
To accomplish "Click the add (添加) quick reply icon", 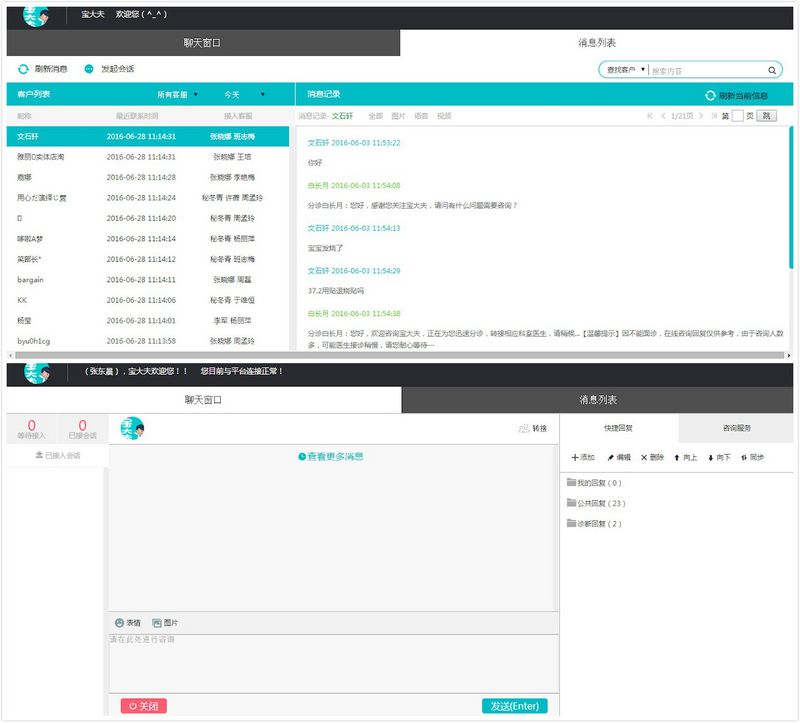I will (574, 457).
